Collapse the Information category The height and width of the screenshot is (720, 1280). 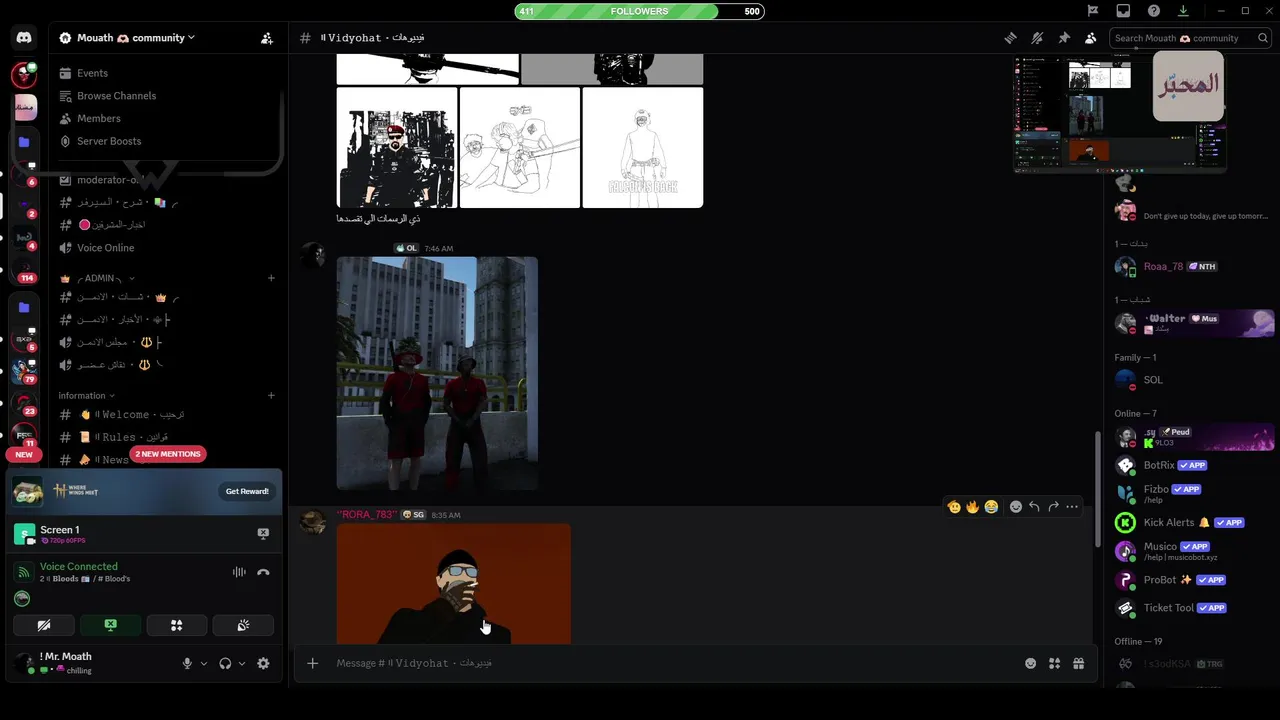(86, 395)
